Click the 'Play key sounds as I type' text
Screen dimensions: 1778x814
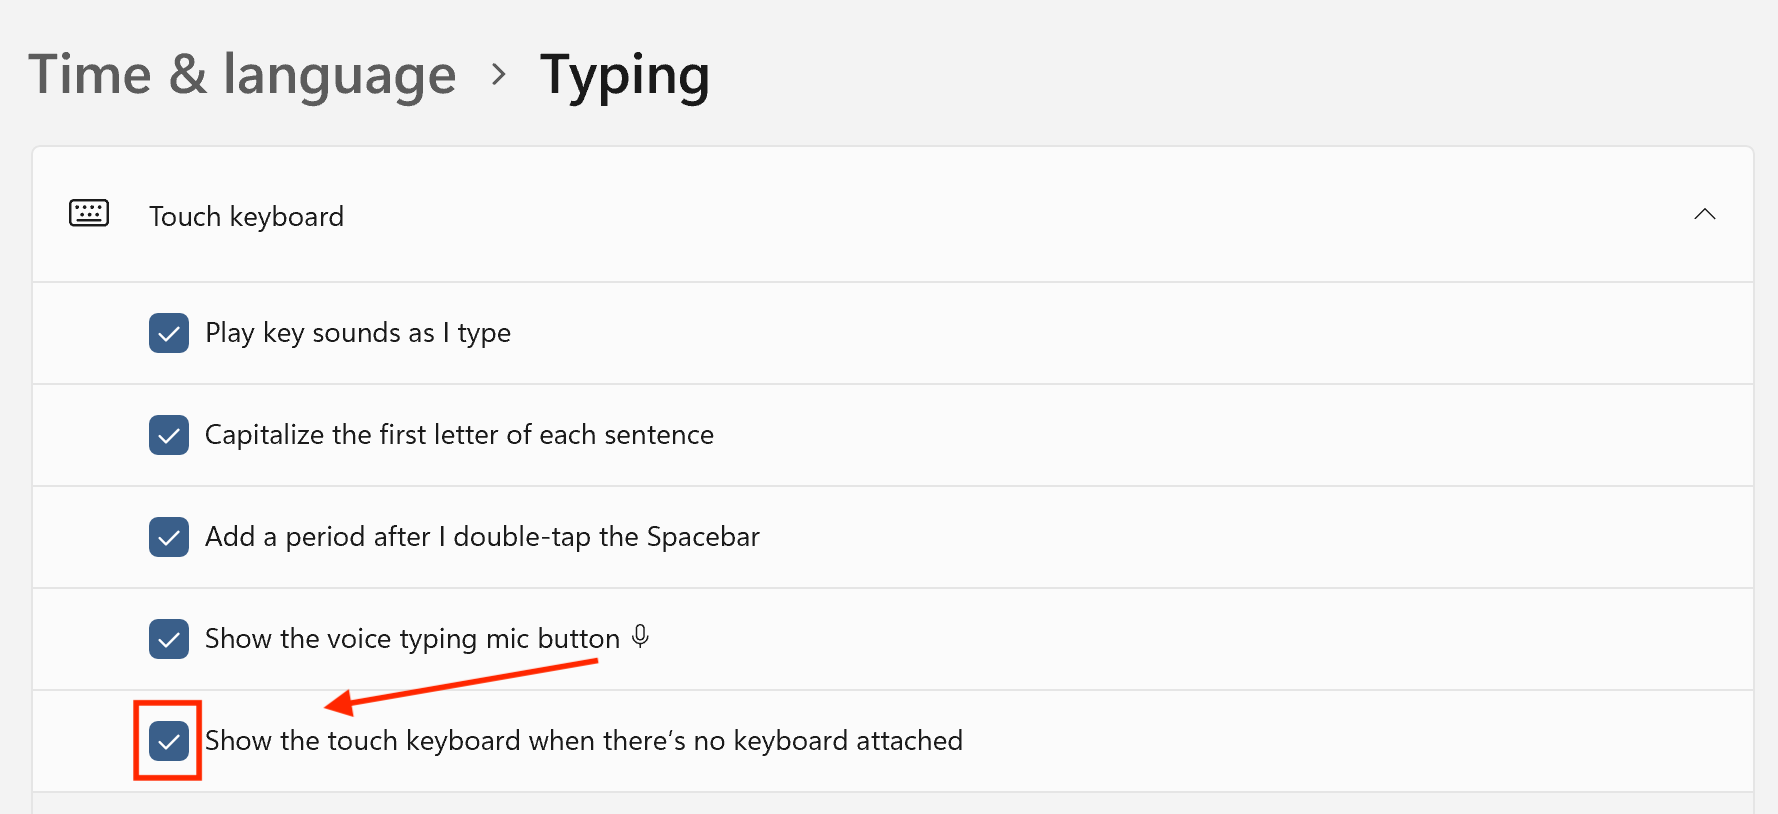click(358, 333)
